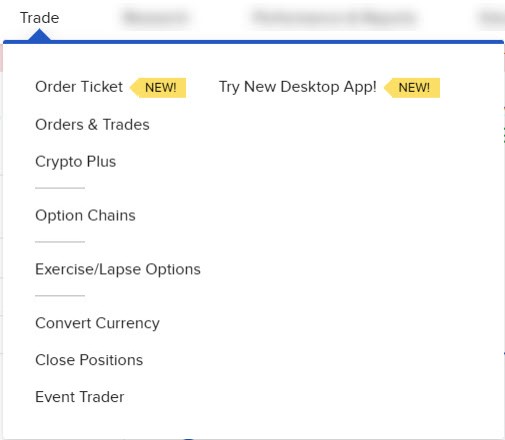Image resolution: width=505 pixels, height=440 pixels.
Task: Select Close Positions entry
Action: tap(89, 360)
